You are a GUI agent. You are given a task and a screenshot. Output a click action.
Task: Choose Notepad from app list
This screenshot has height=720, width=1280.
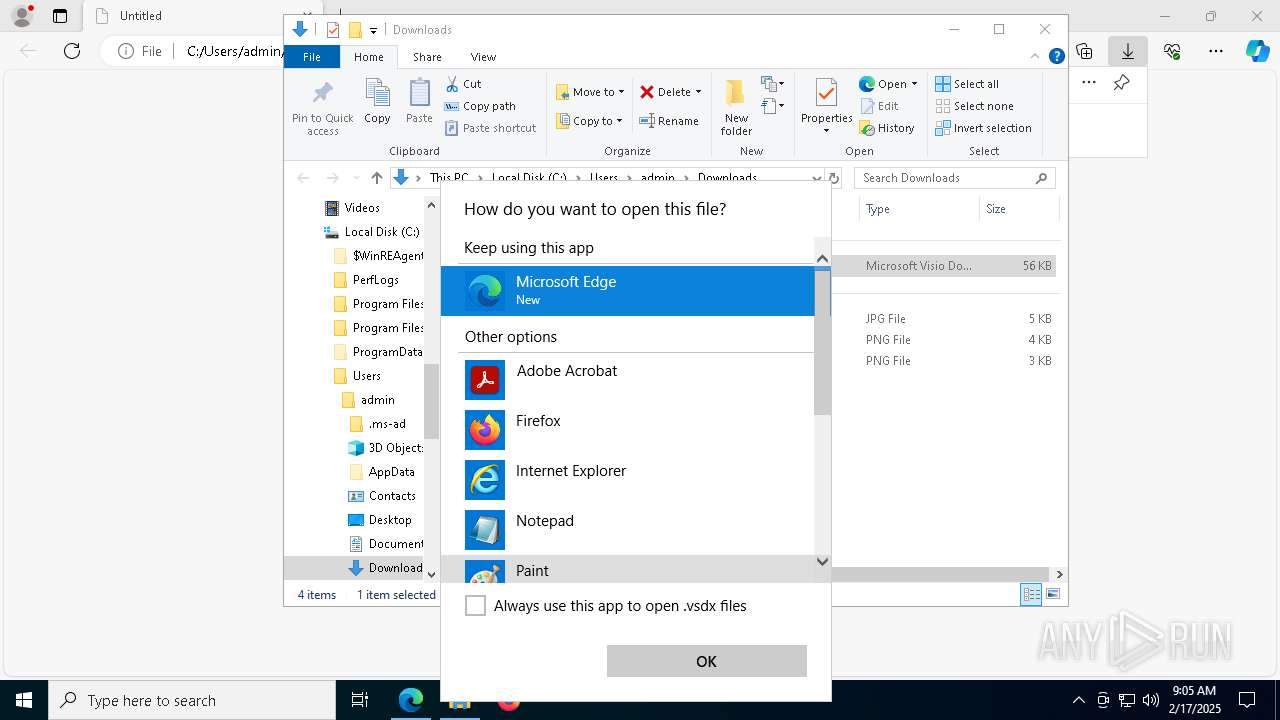point(628,530)
